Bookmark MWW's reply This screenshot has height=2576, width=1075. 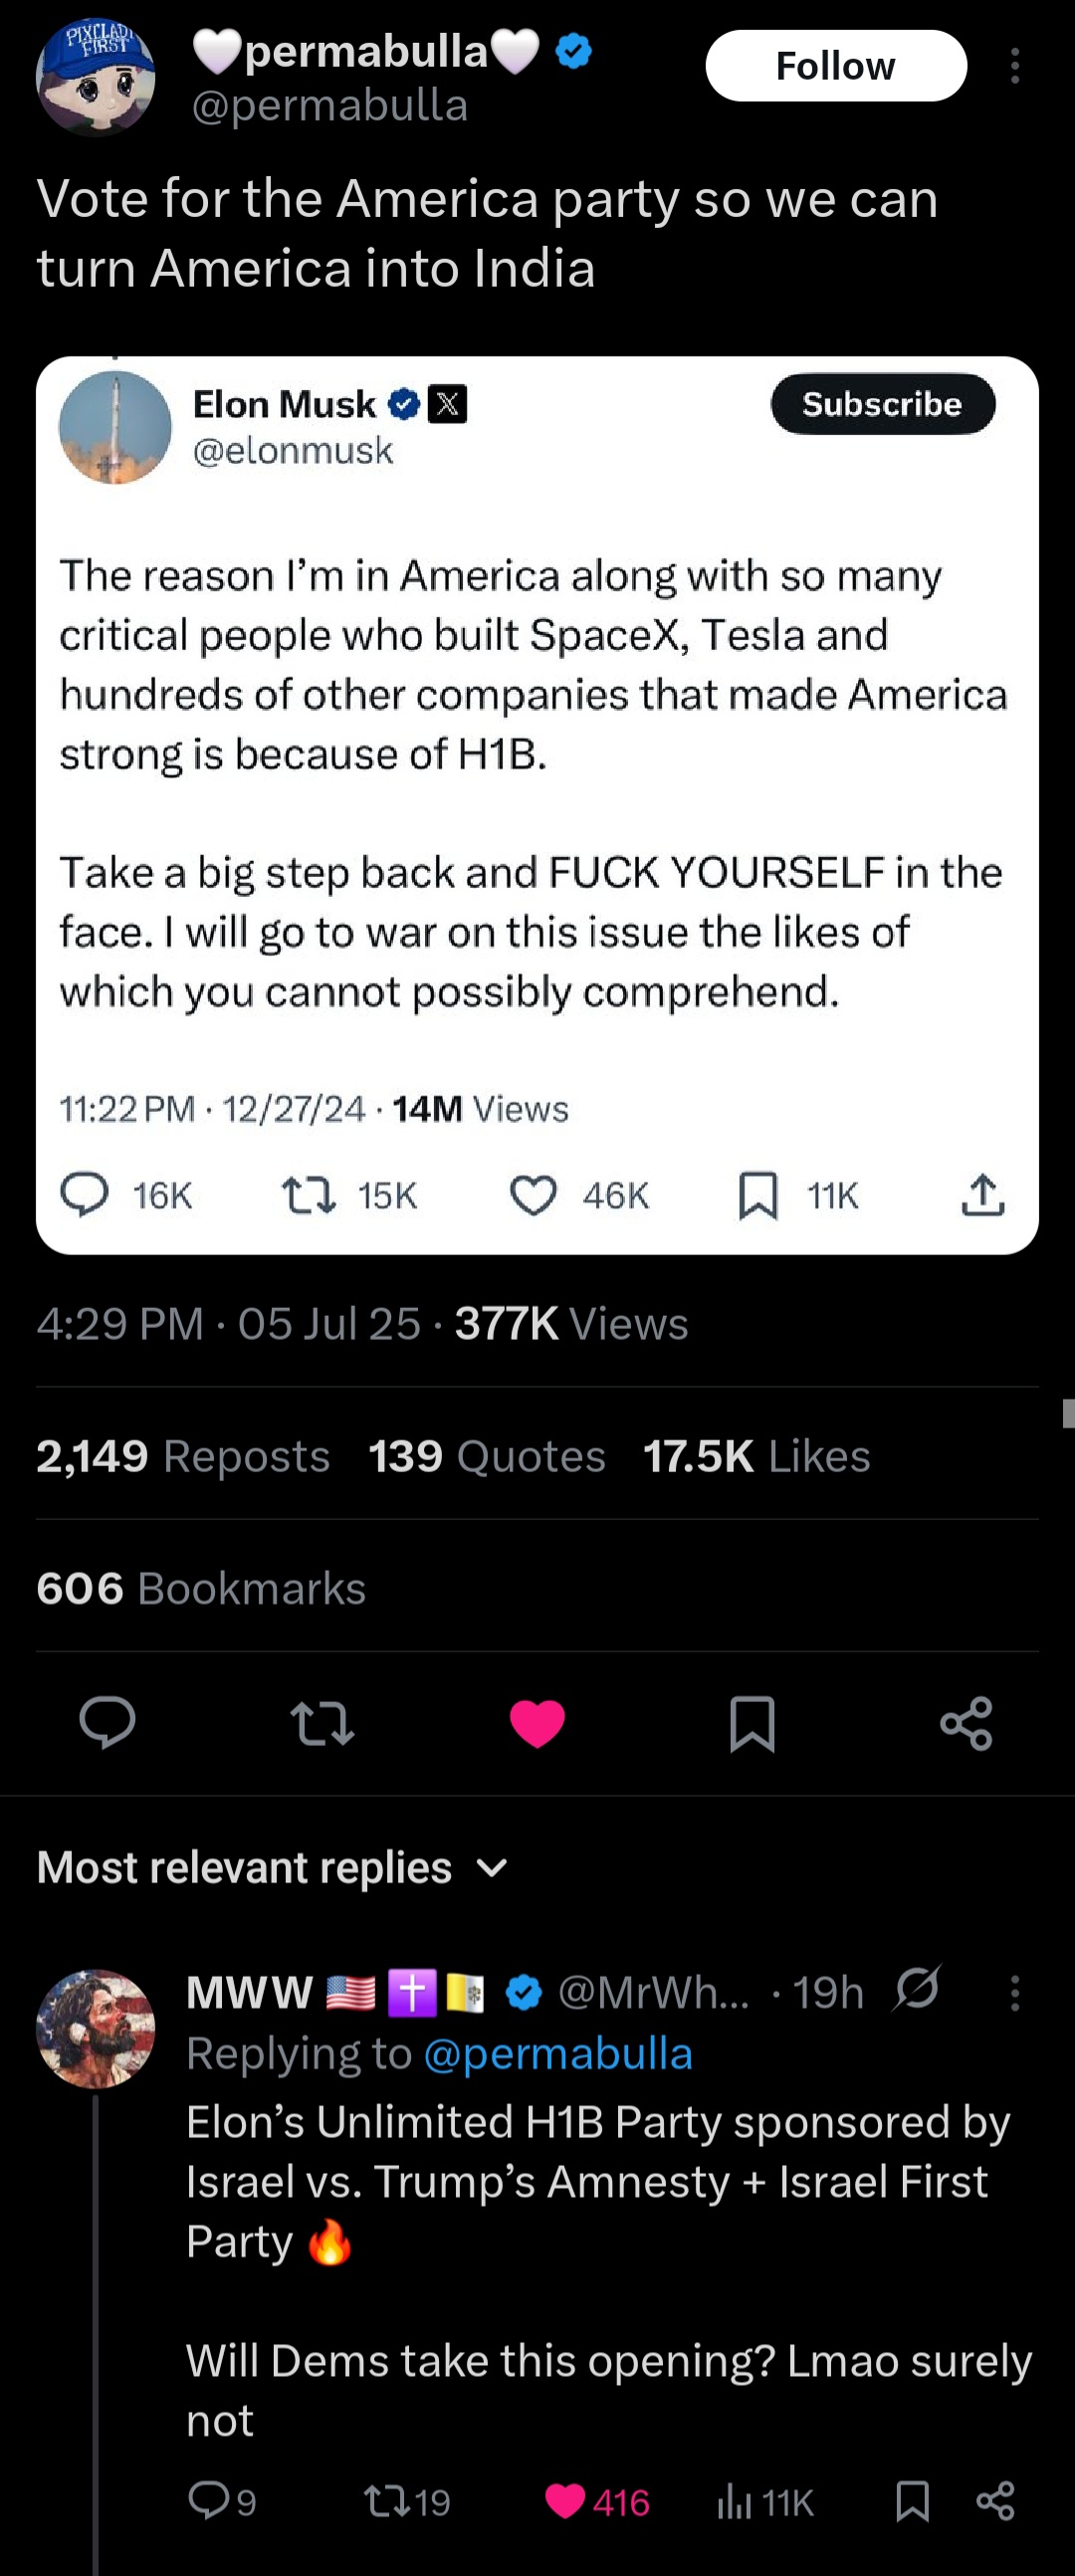(x=912, y=2501)
